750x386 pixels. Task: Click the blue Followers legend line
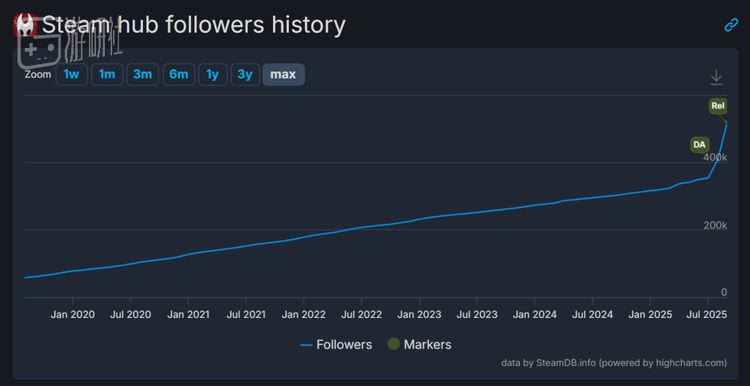[307, 345]
